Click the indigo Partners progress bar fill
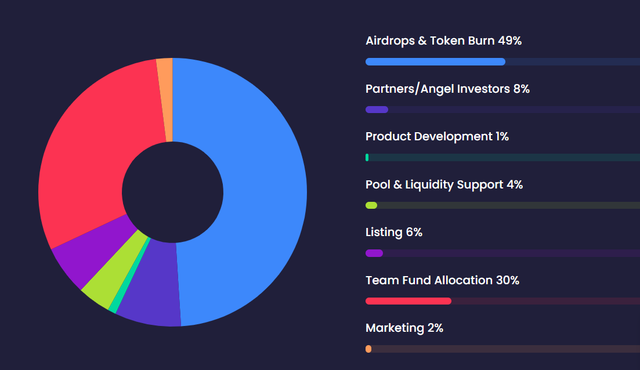The height and width of the screenshot is (370, 640). coord(377,109)
